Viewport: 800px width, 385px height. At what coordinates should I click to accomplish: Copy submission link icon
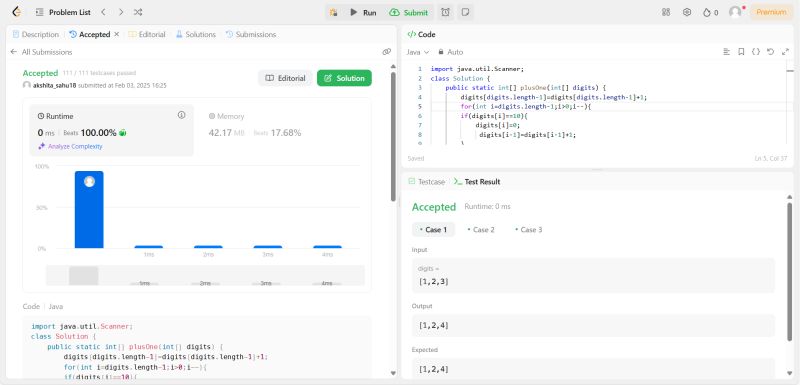point(386,52)
